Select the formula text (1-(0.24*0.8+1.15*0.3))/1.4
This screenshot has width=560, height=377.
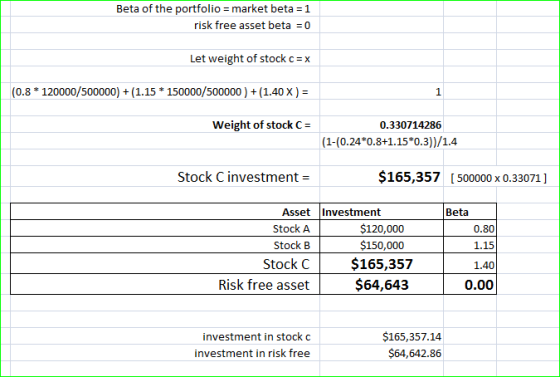click(x=389, y=142)
